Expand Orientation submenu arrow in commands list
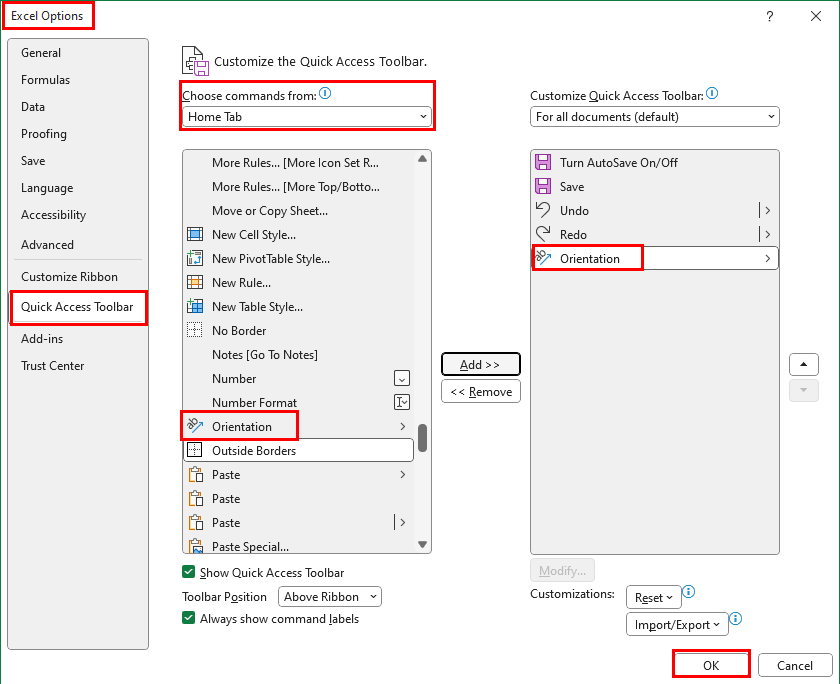The image size is (840, 684). click(x=403, y=426)
